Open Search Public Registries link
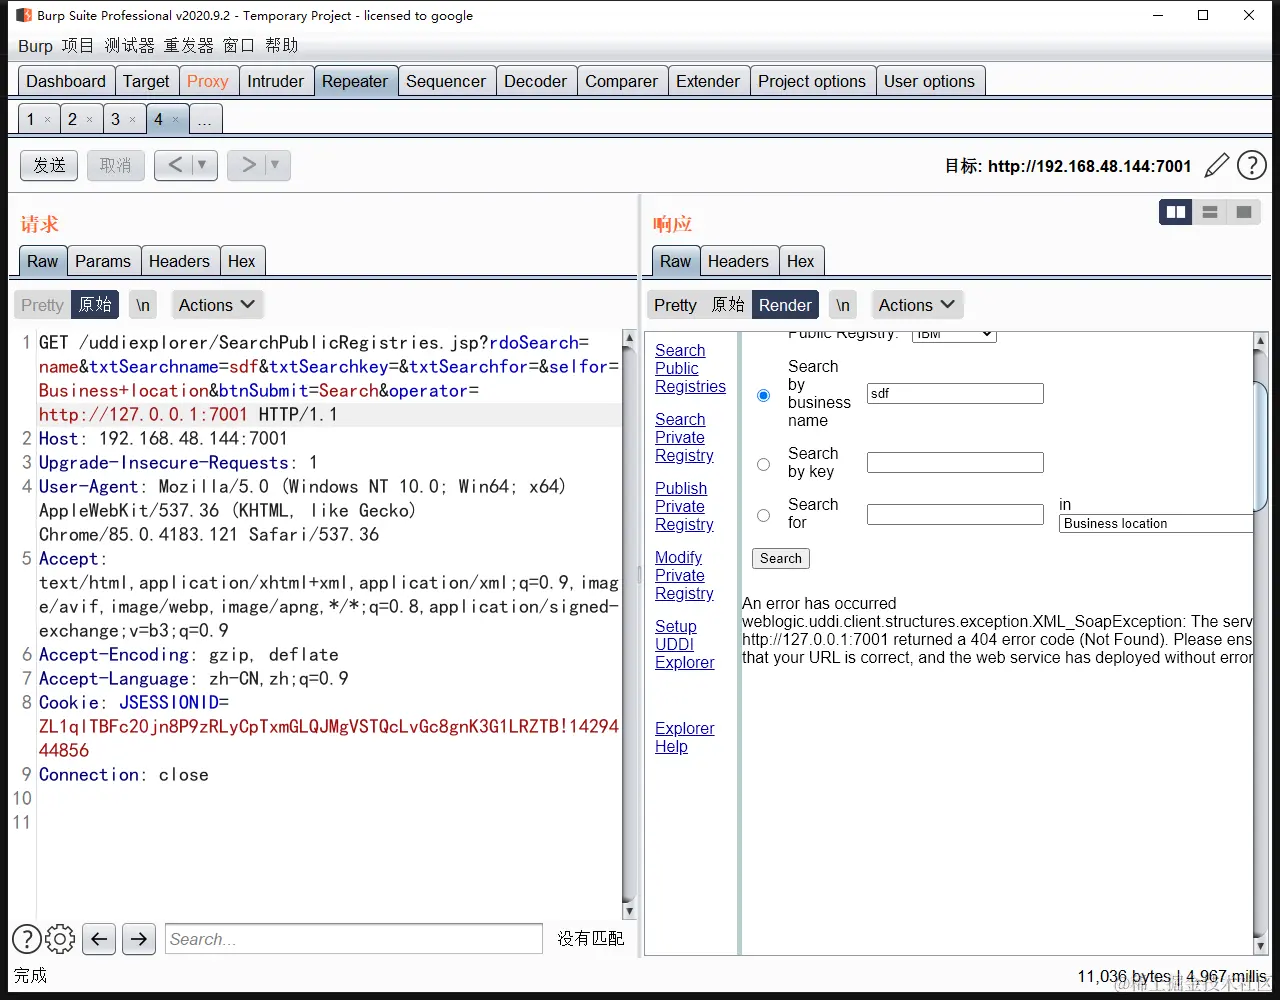 690,368
